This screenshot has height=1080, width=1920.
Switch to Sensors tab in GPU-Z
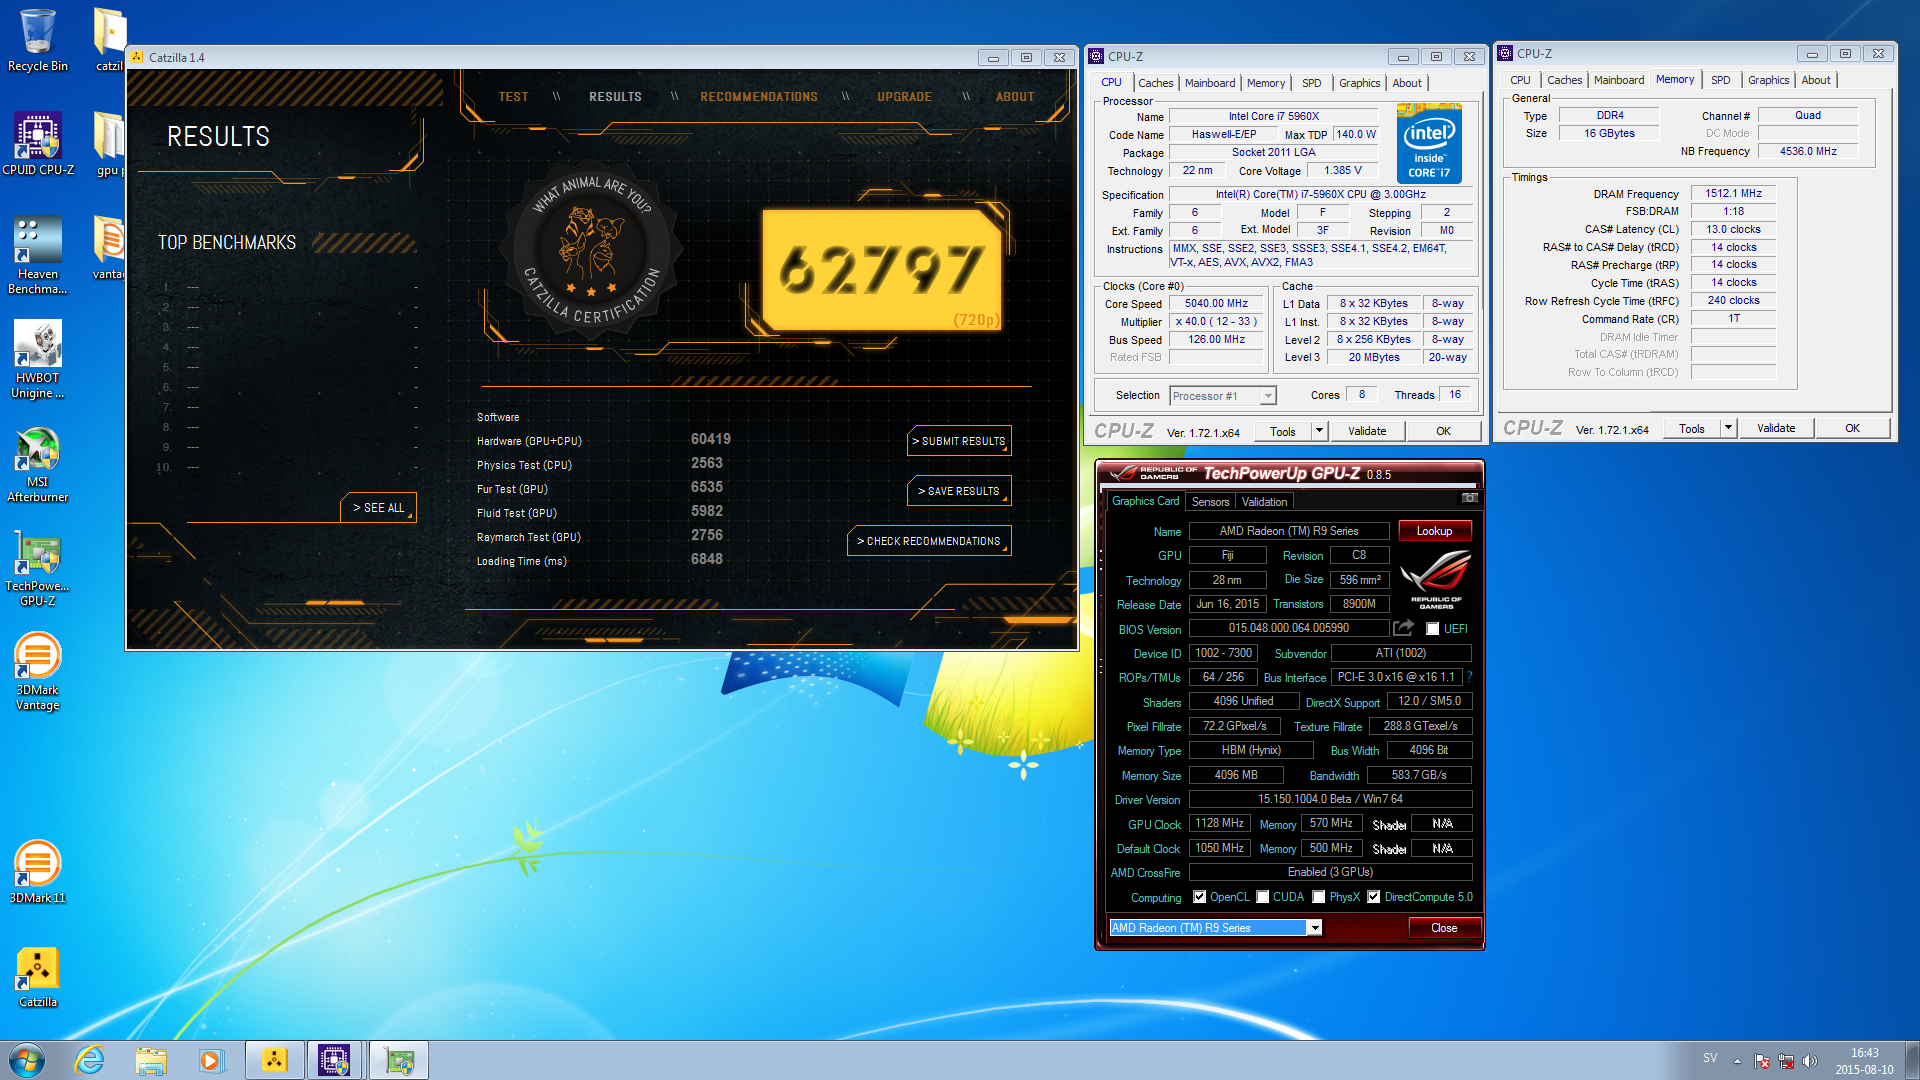[x=1210, y=502]
